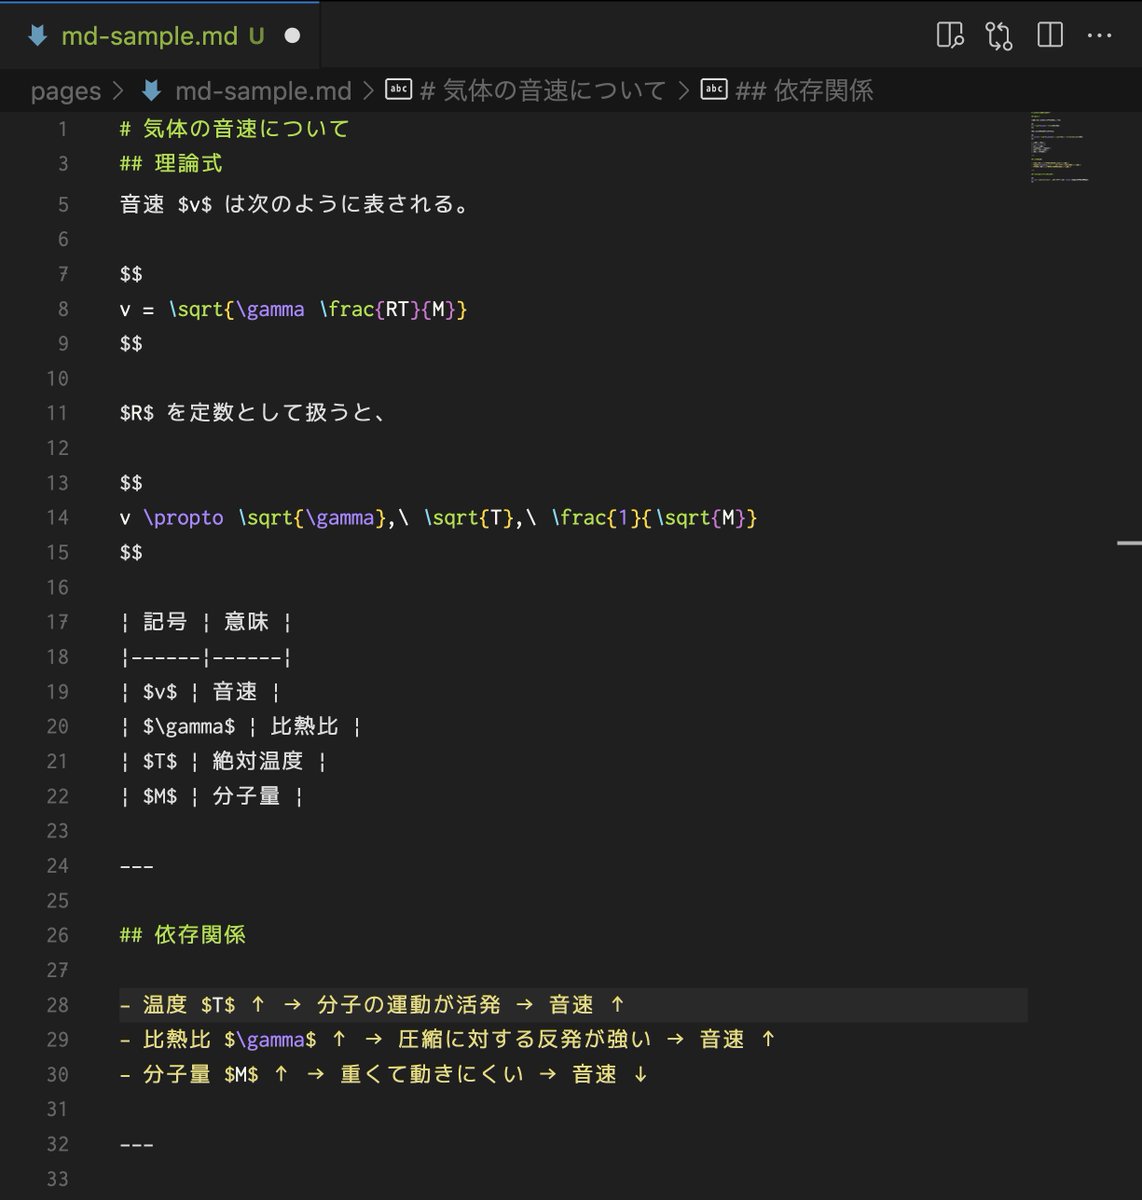This screenshot has width=1142, height=1200.
Task: Click line number 26 in the gutter
Action: pos(58,935)
